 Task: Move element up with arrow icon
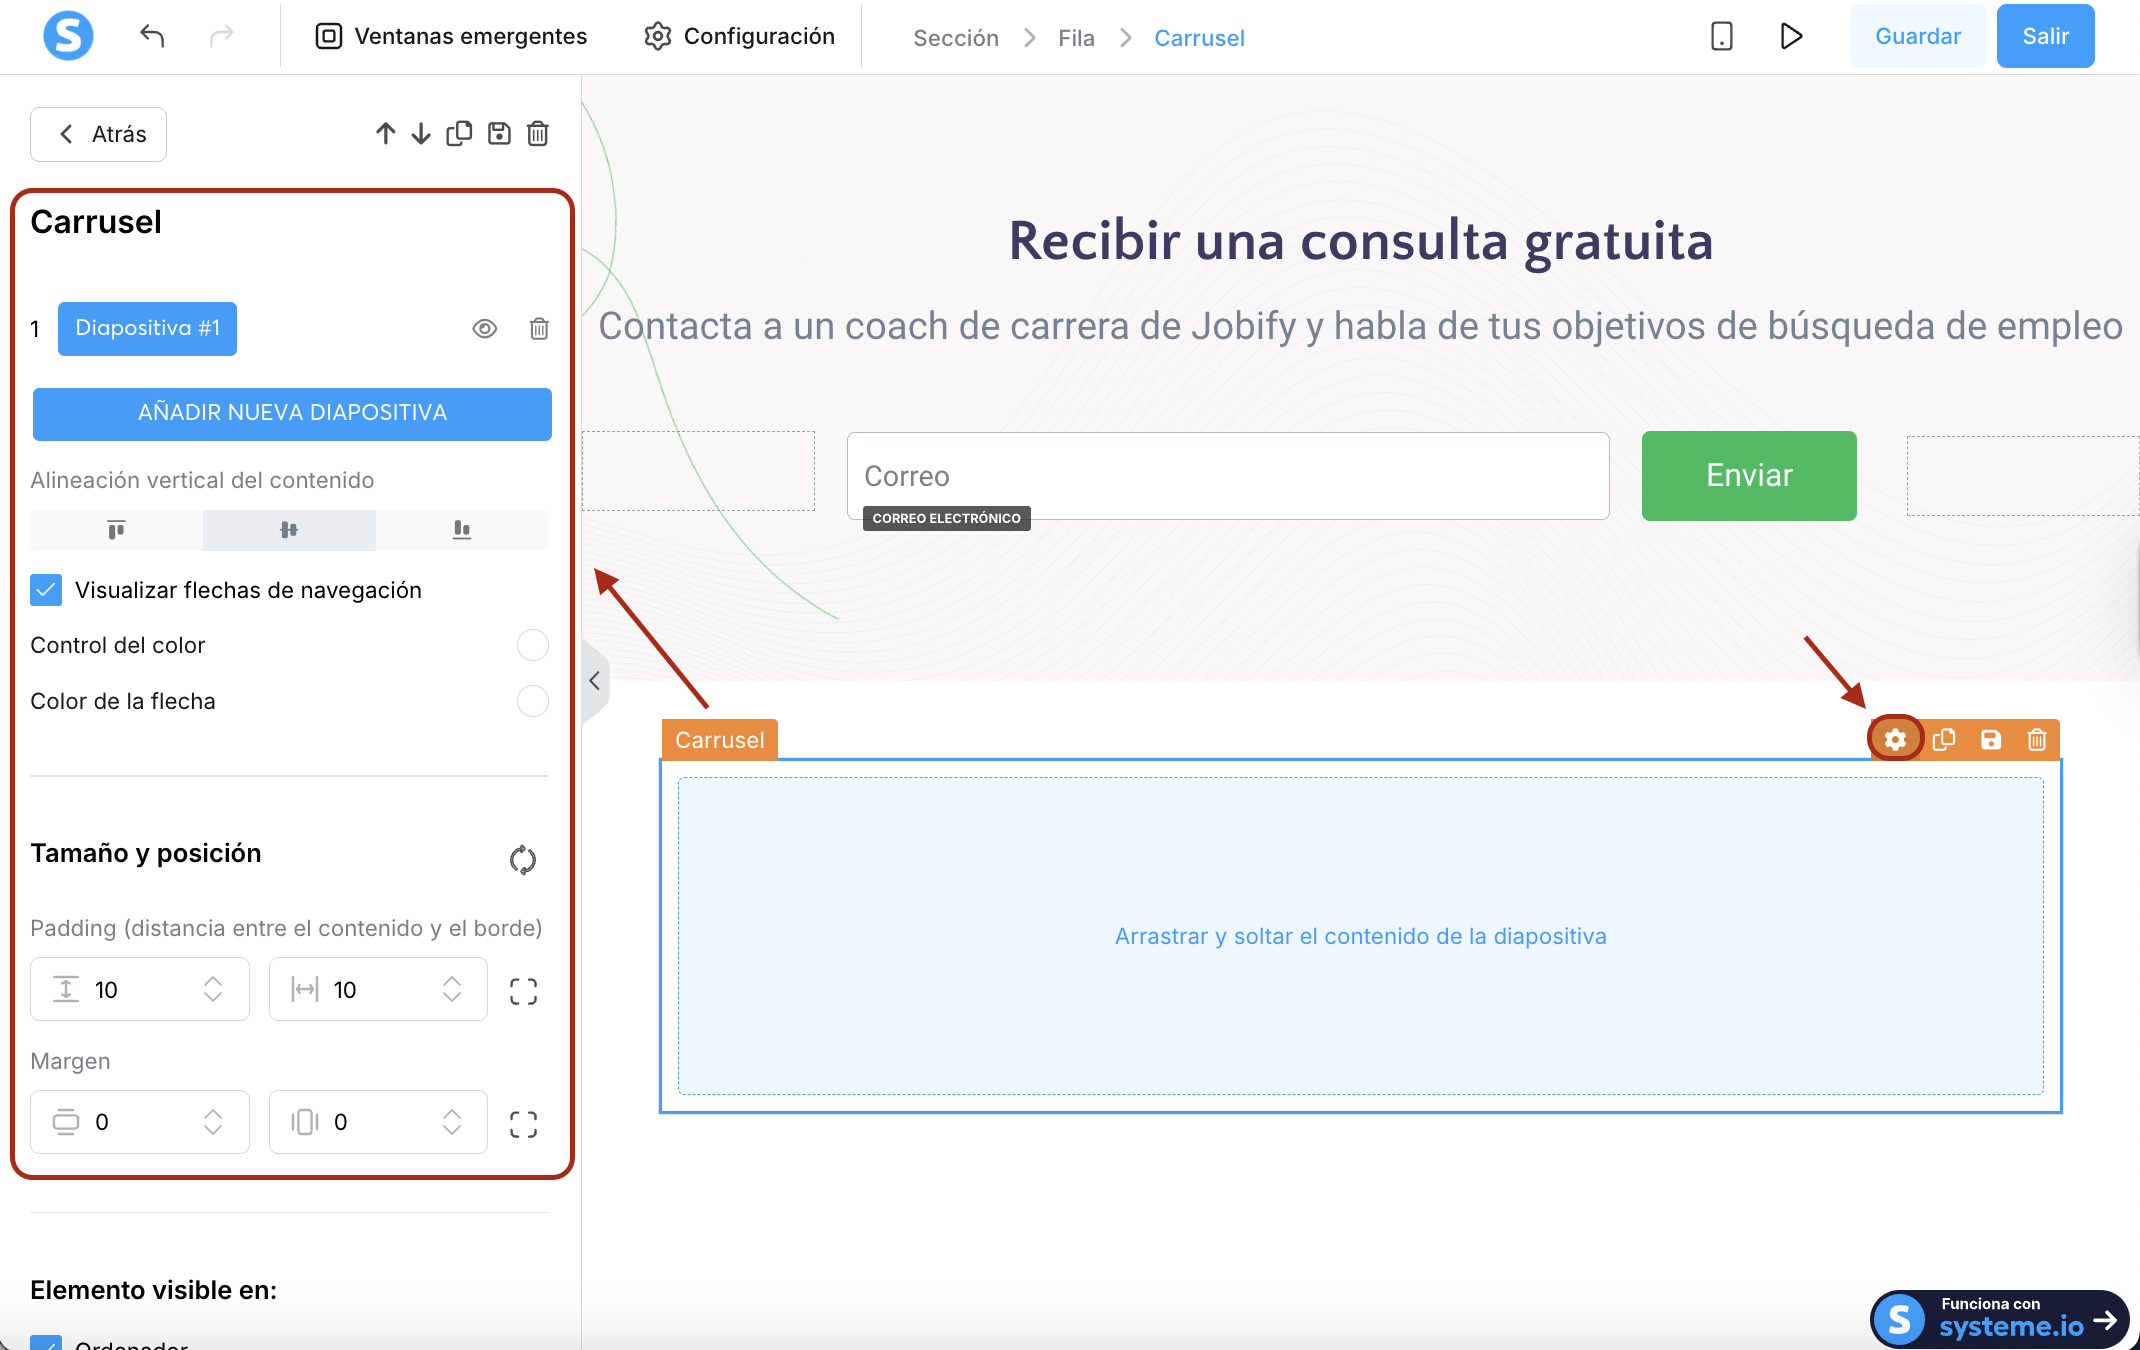click(385, 134)
